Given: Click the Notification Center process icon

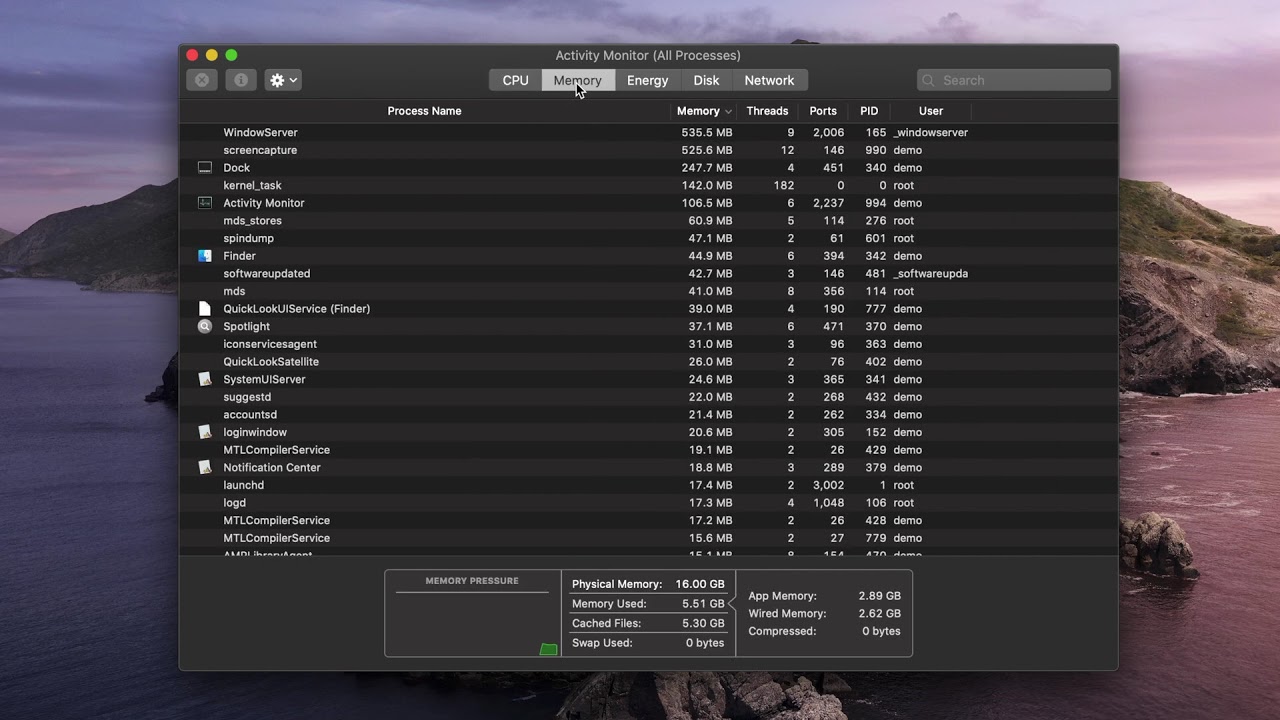Looking at the screenshot, I should click(205, 467).
